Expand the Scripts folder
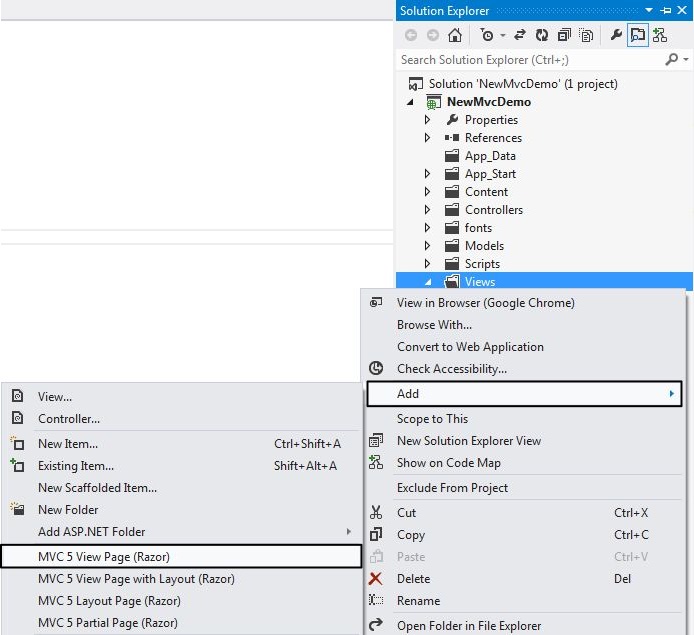The height and width of the screenshot is (635, 694). (x=427, y=264)
